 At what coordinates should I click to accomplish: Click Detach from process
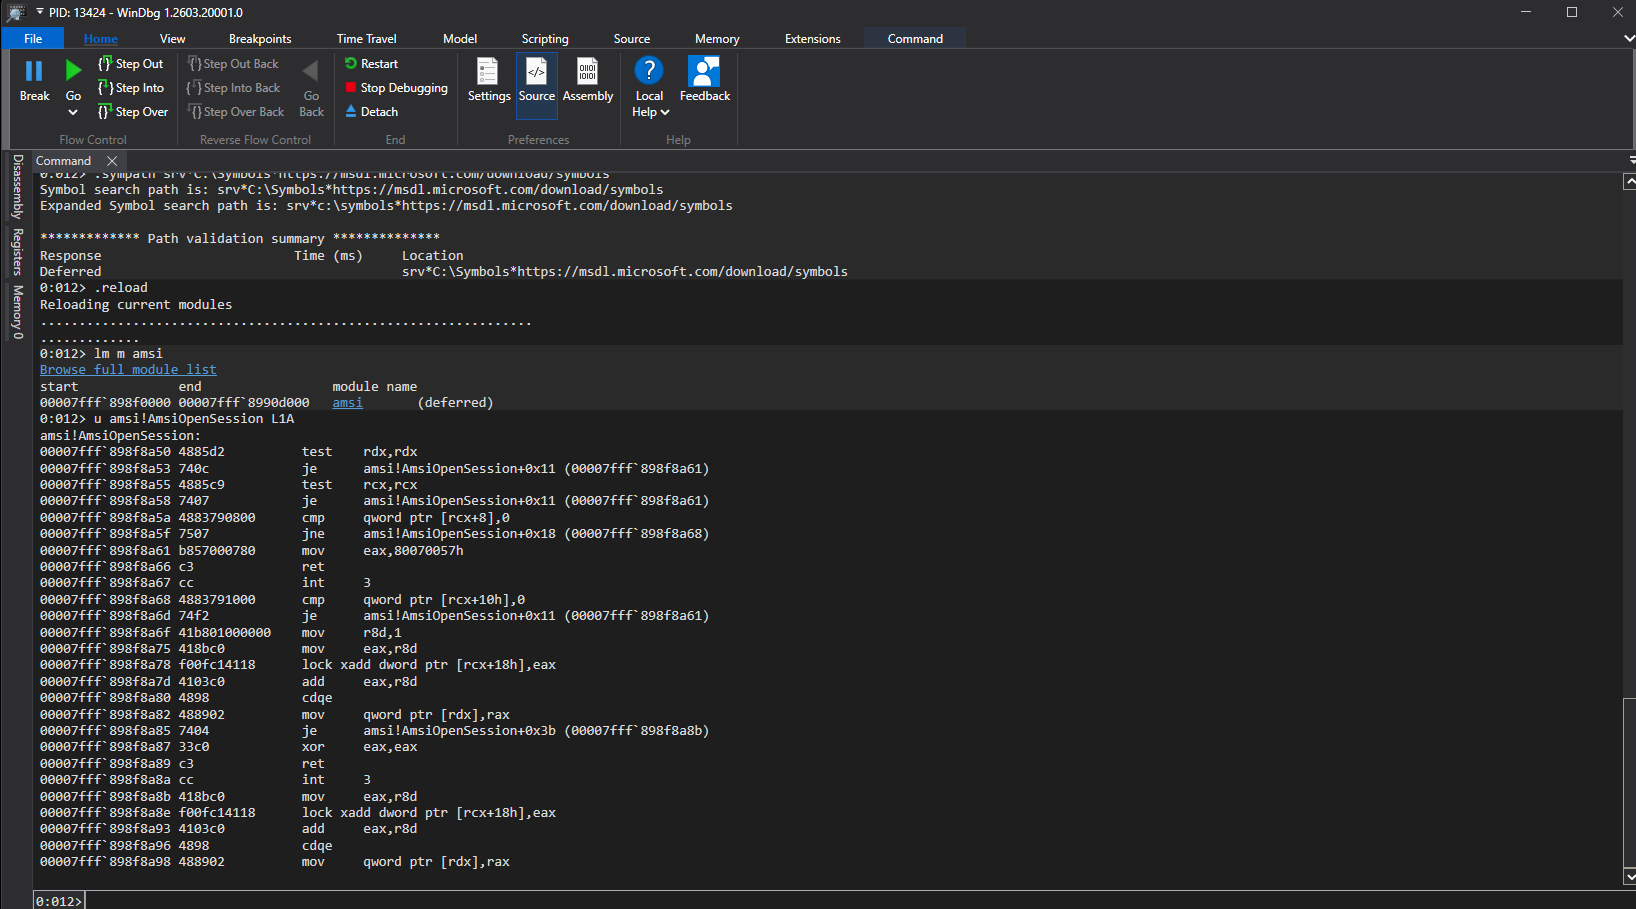[x=371, y=112]
